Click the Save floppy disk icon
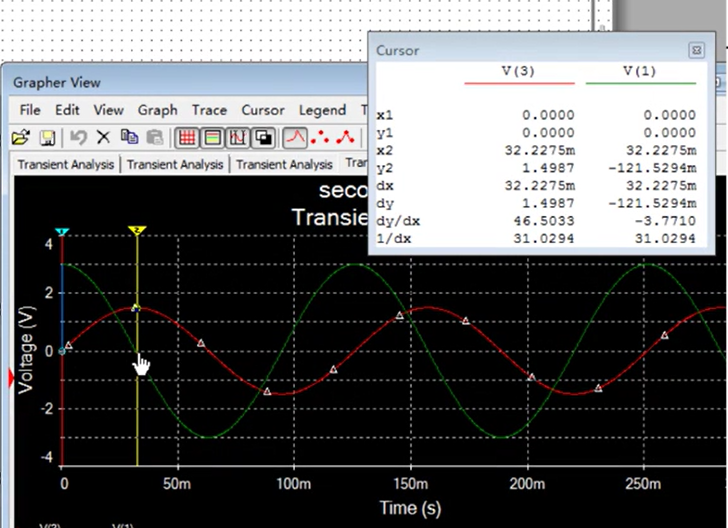The height and width of the screenshot is (528, 728). point(46,137)
